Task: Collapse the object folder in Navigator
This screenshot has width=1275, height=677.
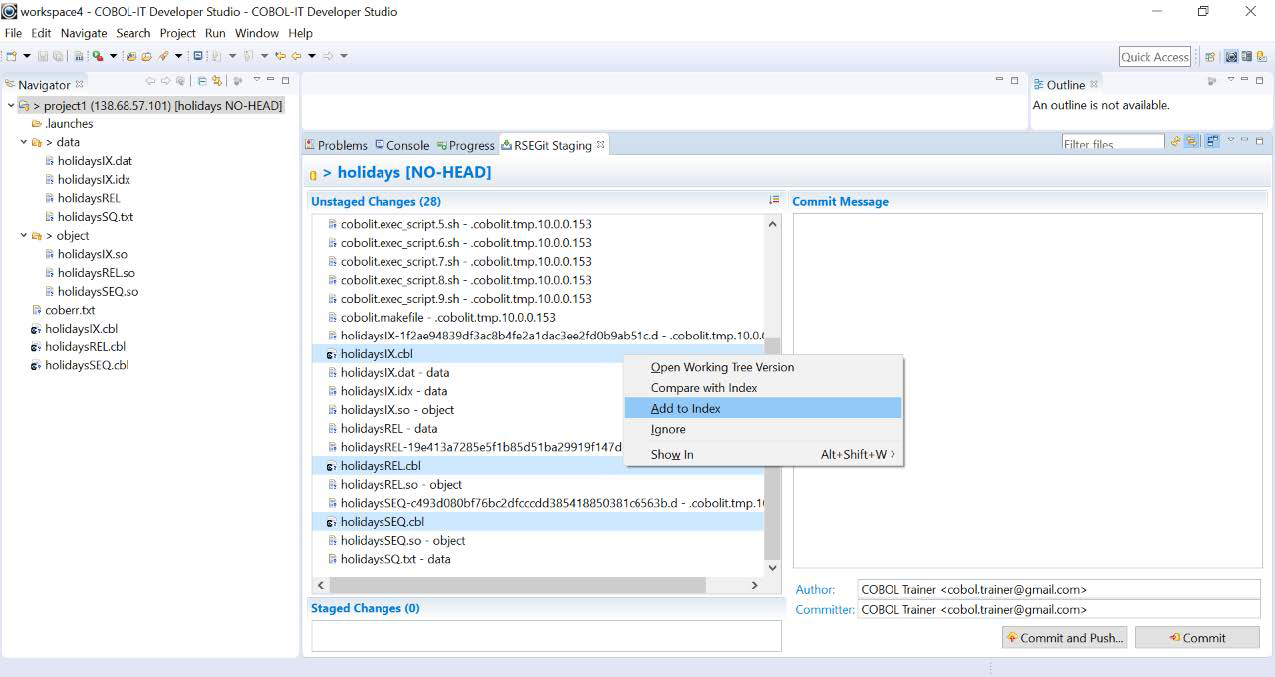Action: click(x=23, y=236)
